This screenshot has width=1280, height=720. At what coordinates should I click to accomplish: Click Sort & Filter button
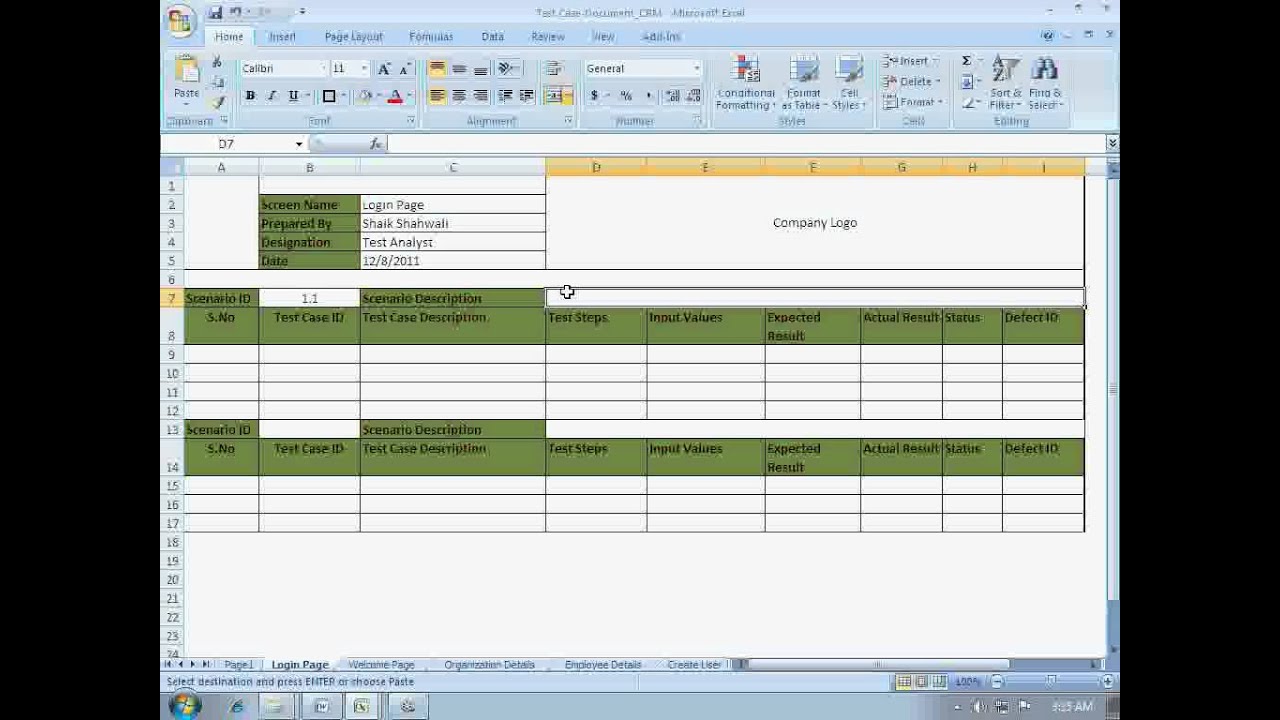[1006, 84]
